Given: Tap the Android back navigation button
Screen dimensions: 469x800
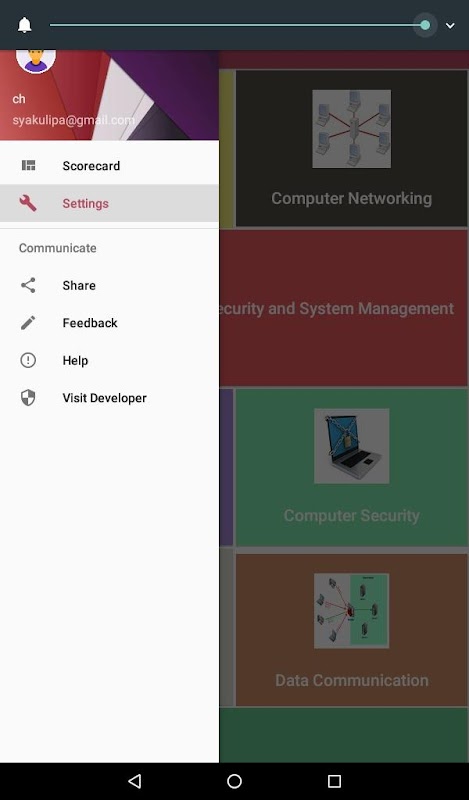Looking at the screenshot, I should coord(134,781).
